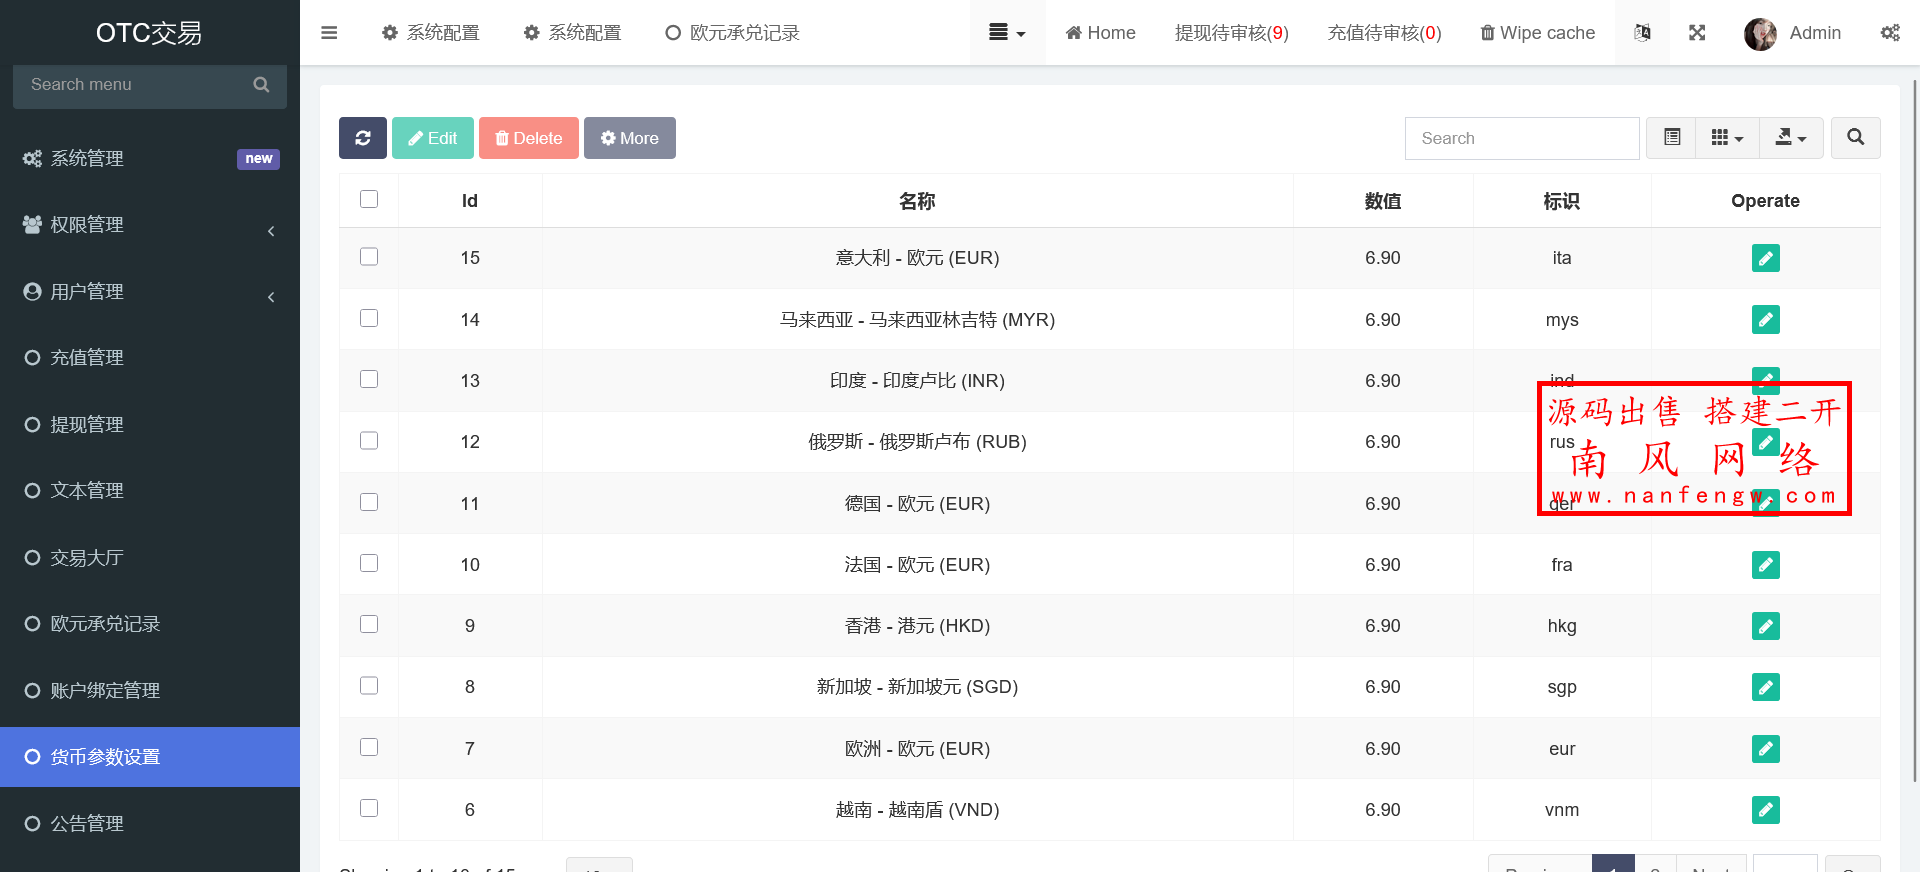Open the export data dropdown

point(1791,138)
